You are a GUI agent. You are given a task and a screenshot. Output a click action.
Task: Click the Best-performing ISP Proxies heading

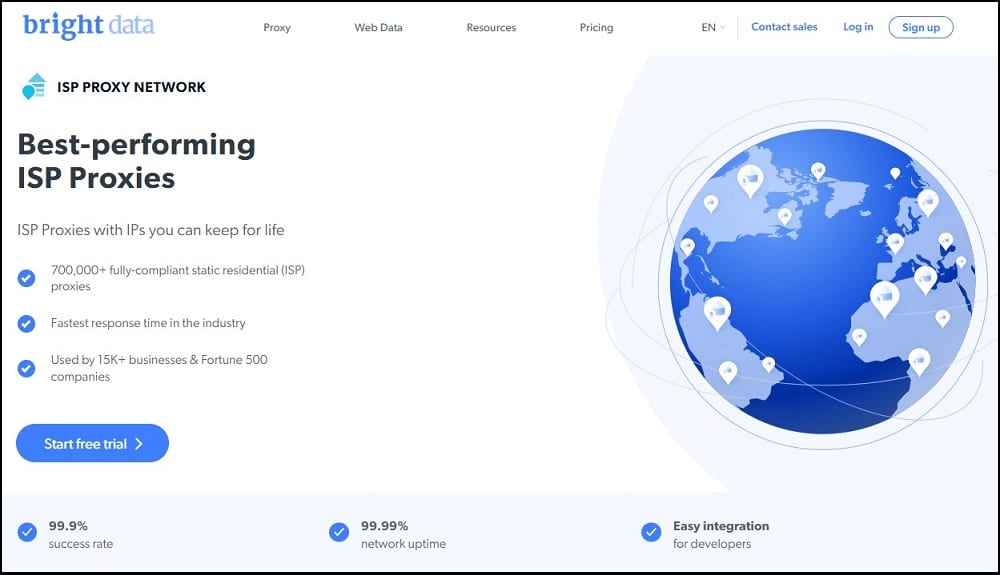tap(136, 161)
